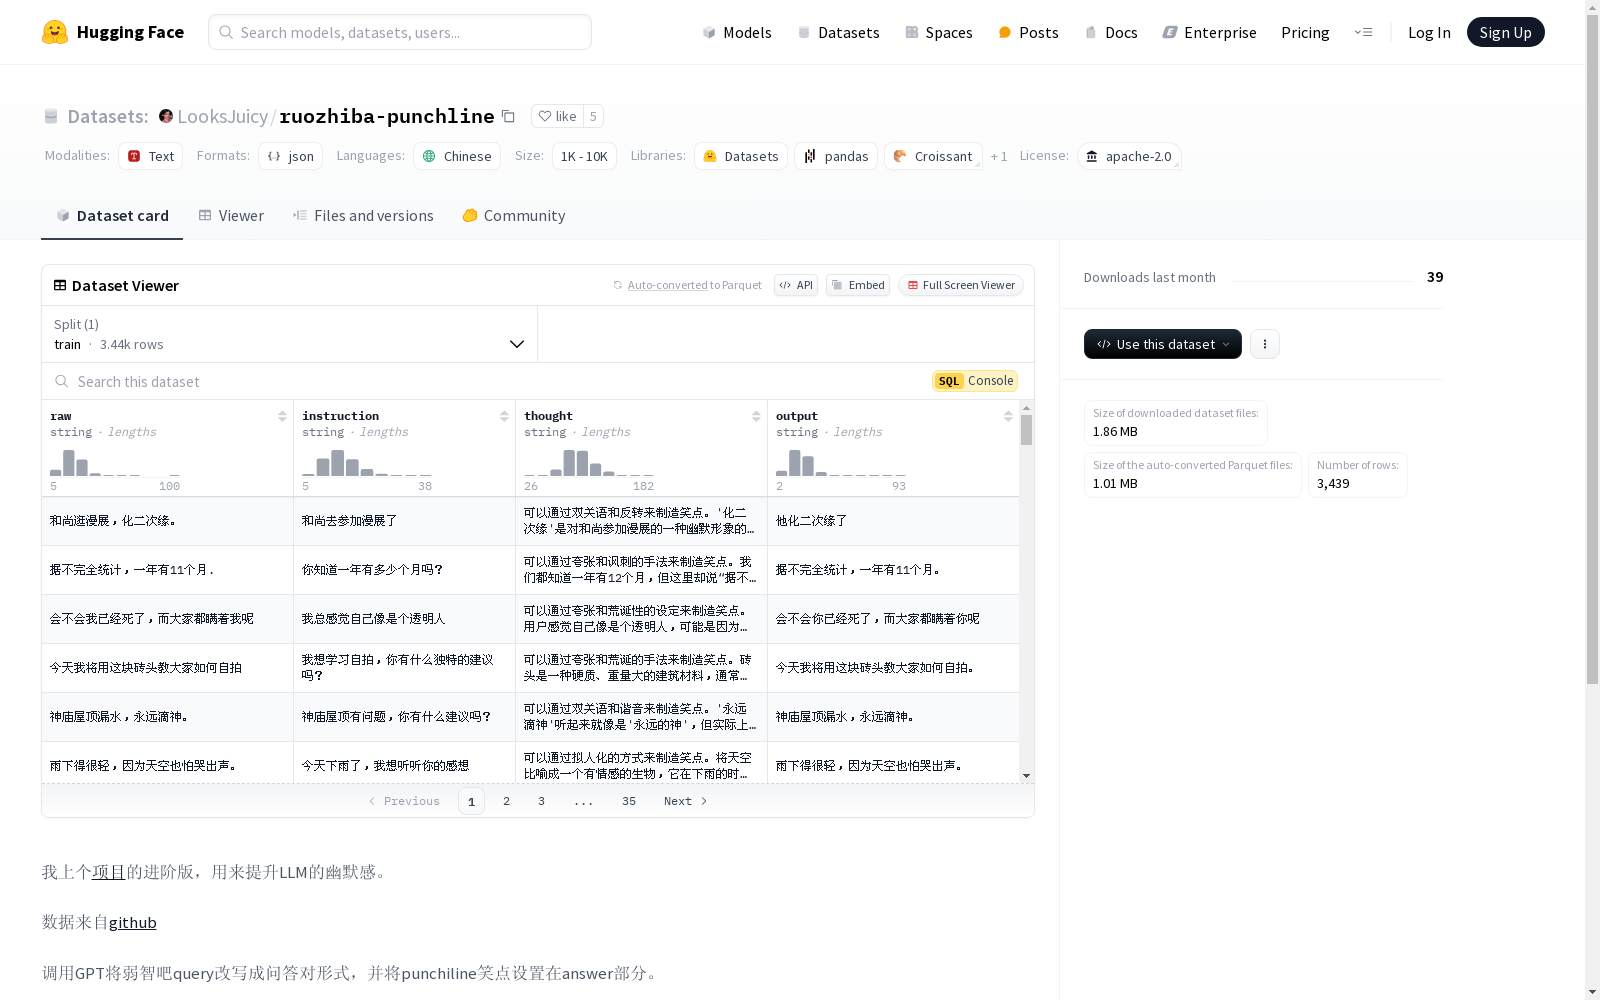1600x1000 pixels.
Task: Open the API button in Dataset Viewer
Action: (796, 285)
